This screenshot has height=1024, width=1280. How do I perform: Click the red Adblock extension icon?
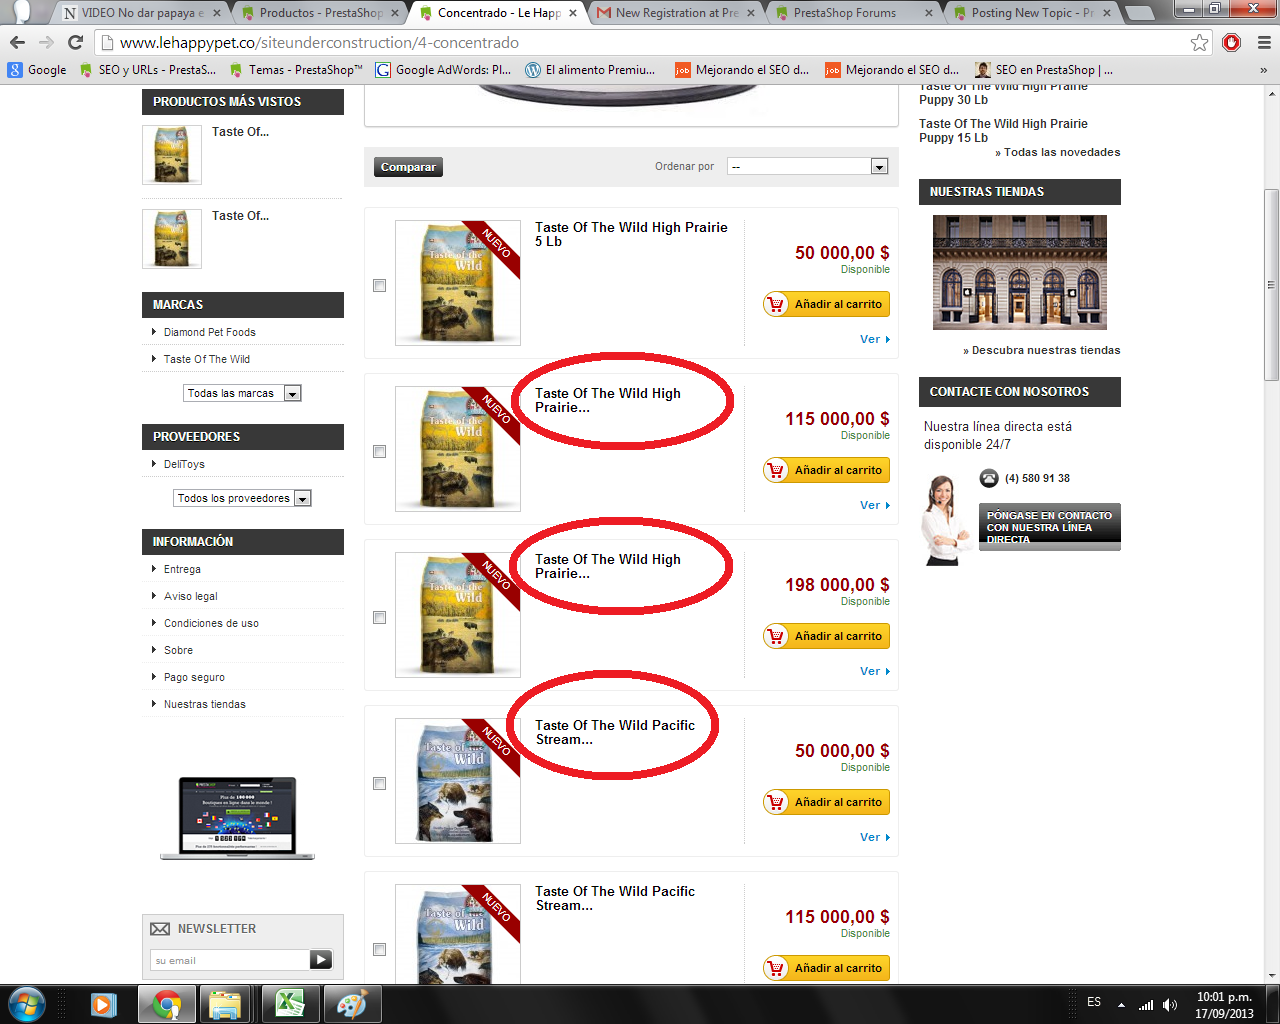pyautogui.click(x=1232, y=42)
